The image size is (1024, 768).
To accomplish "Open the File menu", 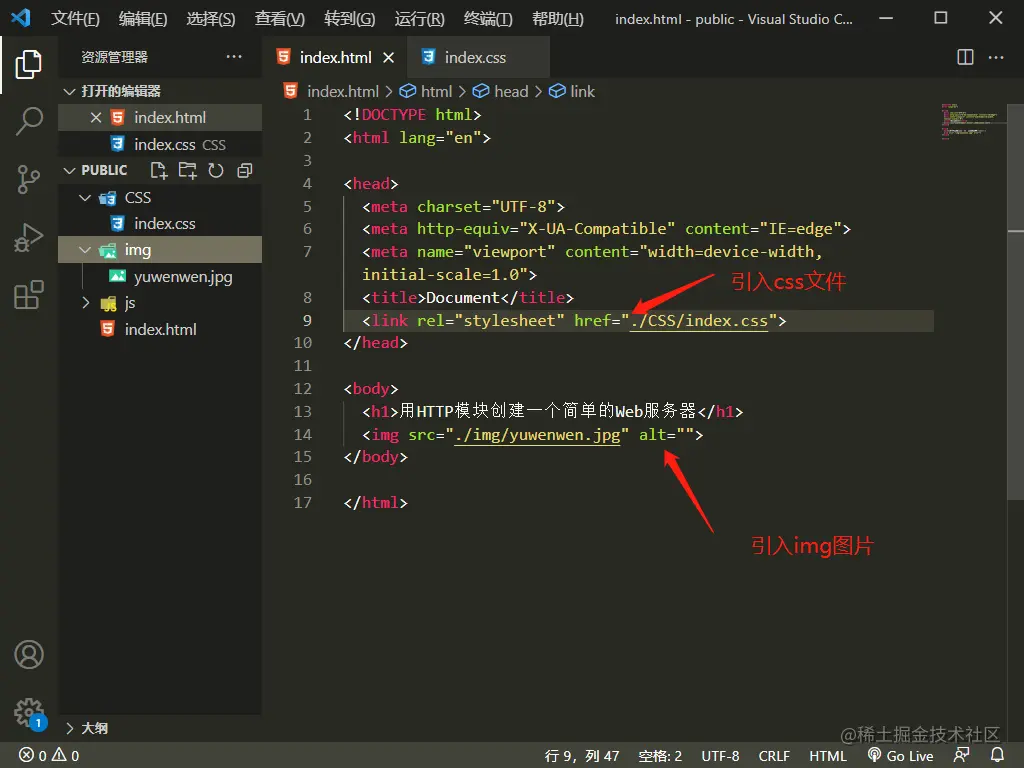I will pos(75,18).
